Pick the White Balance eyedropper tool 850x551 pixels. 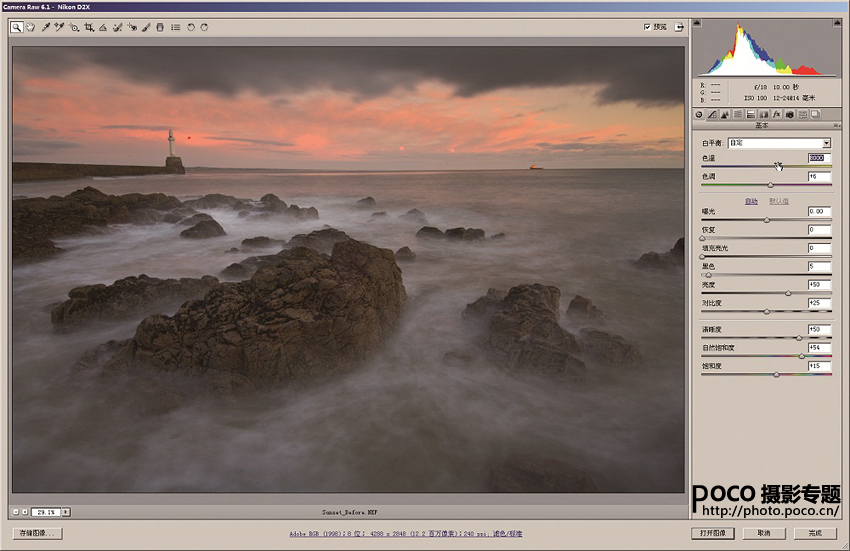[x=46, y=27]
